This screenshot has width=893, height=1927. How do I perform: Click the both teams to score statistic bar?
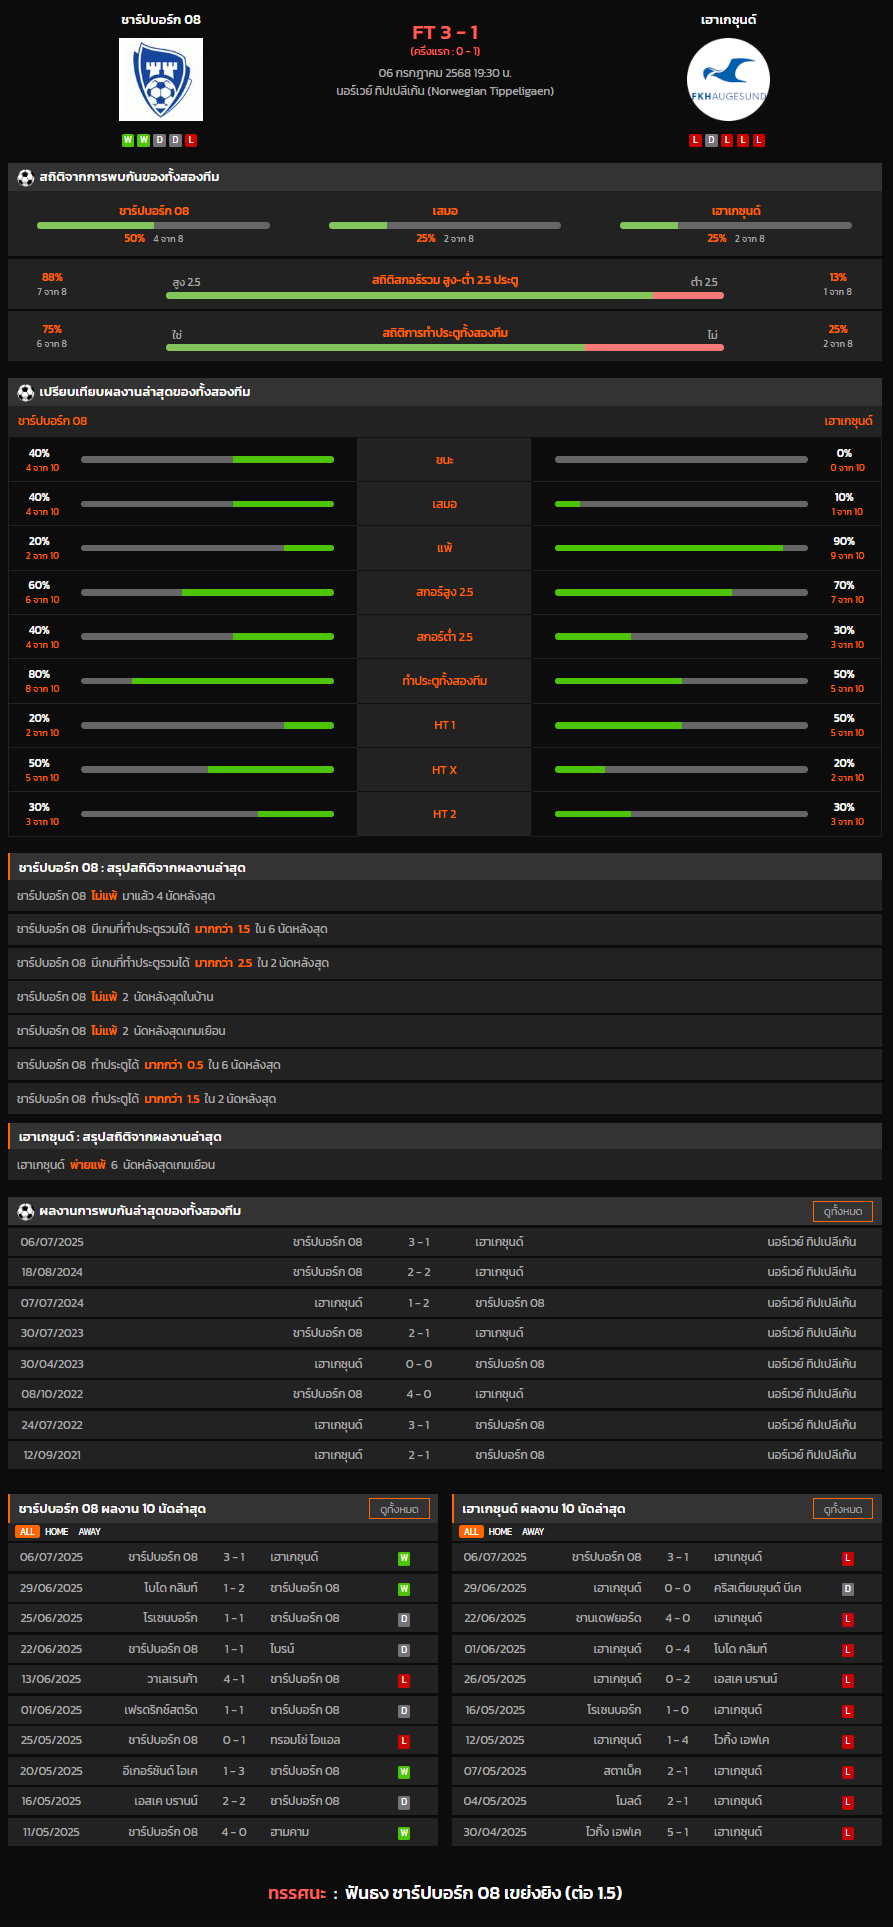coord(445,348)
